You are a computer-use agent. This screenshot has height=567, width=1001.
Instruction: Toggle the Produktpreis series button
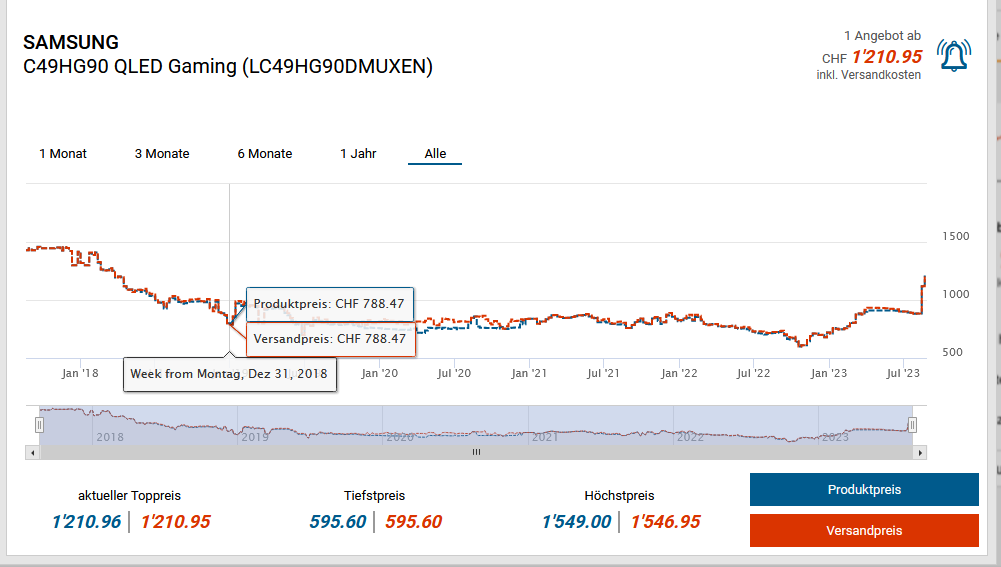(x=864, y=490)
